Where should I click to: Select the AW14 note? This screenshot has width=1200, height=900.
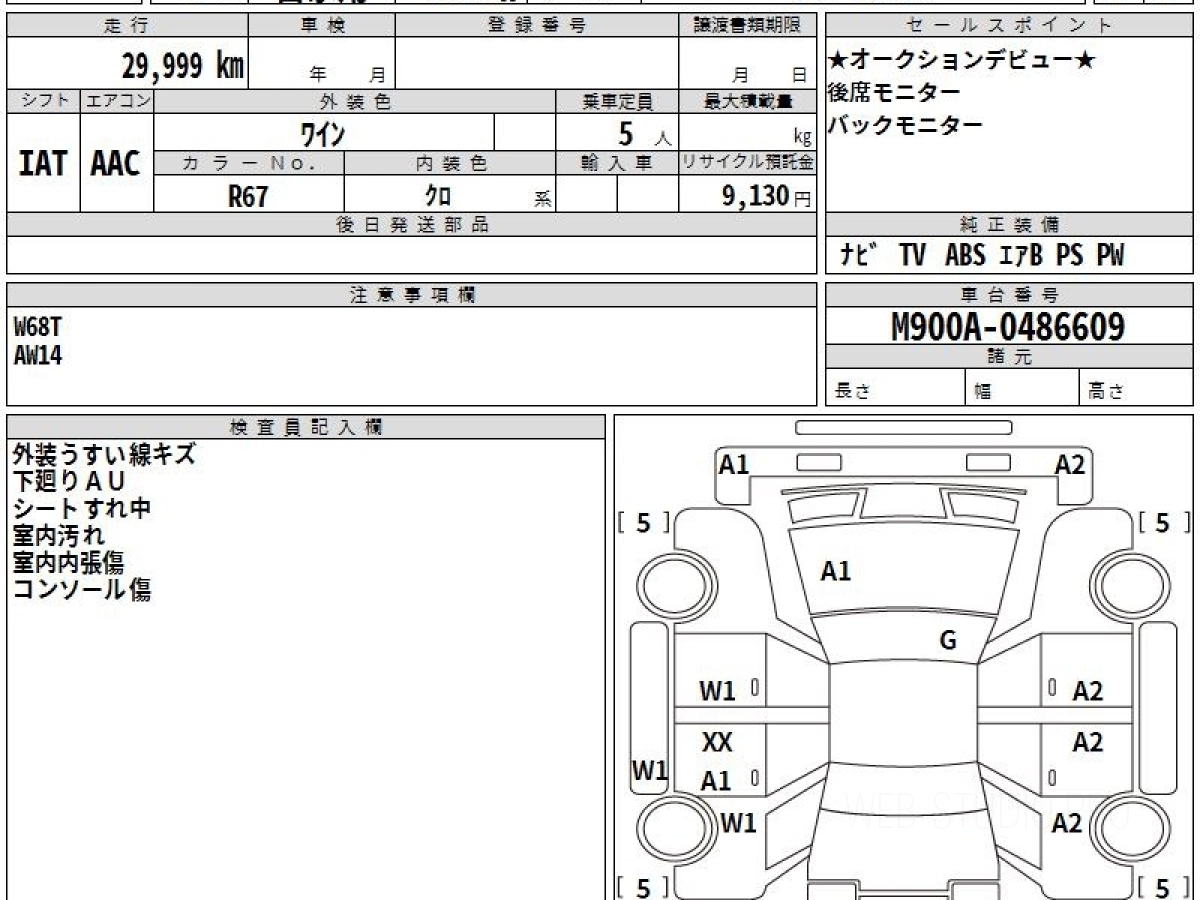click(x=39, y=354)
